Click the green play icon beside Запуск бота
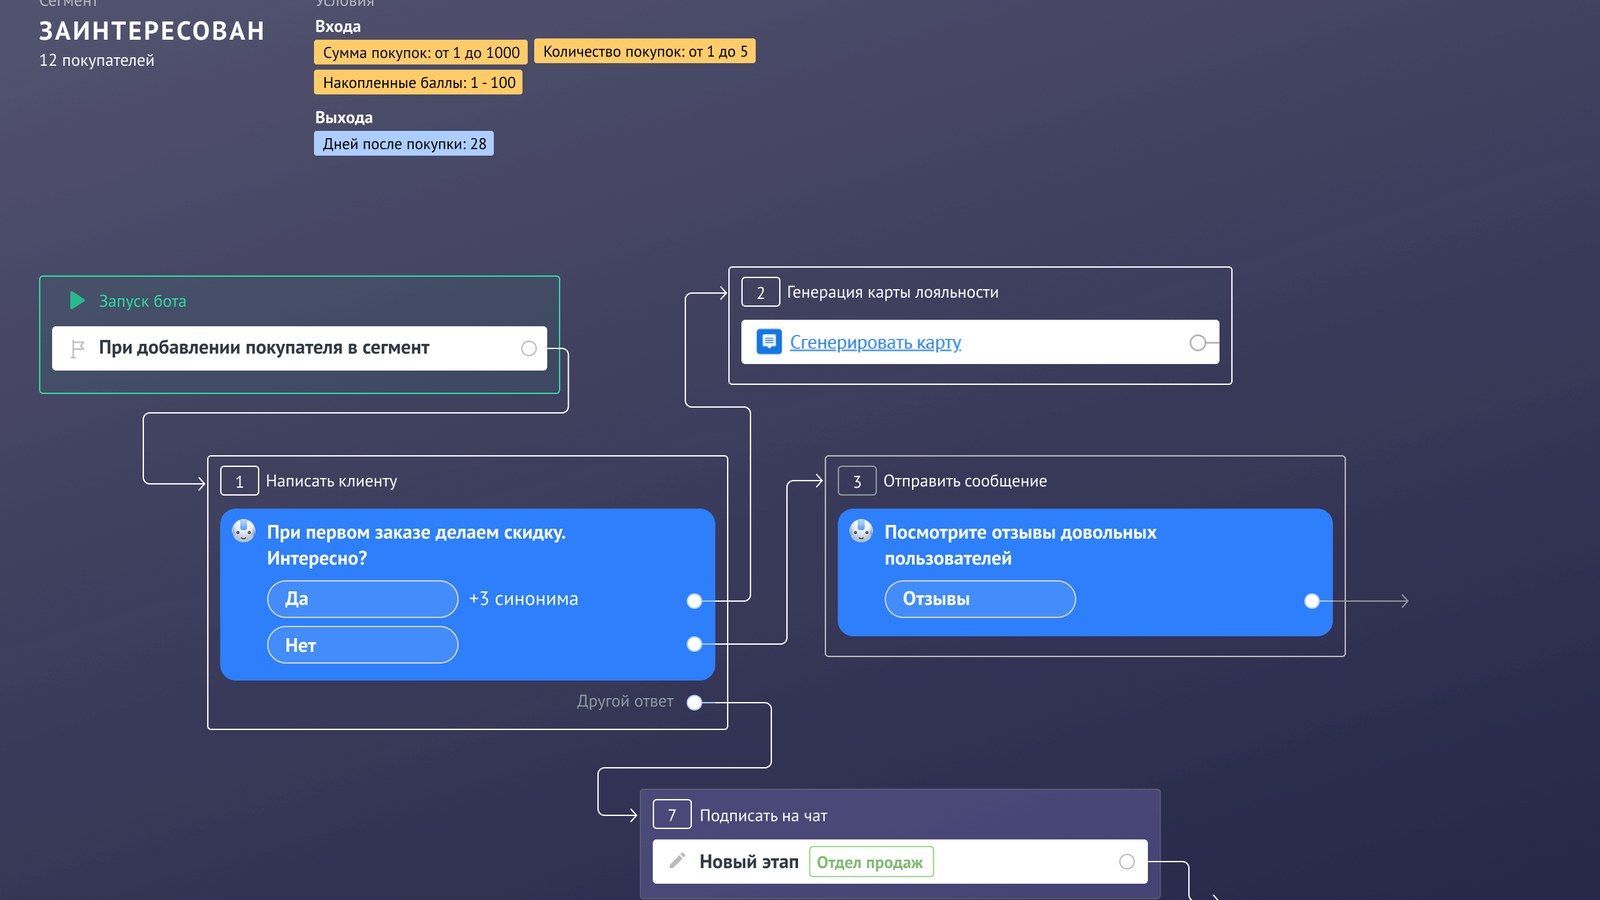 tap(77, 300)
